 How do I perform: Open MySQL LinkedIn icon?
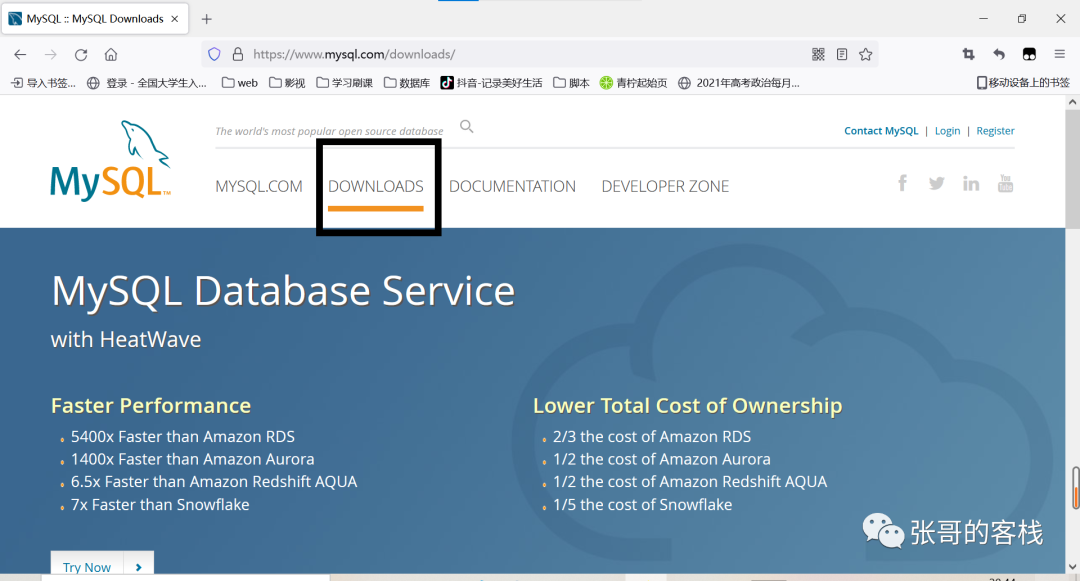click(x=970, y=183)
